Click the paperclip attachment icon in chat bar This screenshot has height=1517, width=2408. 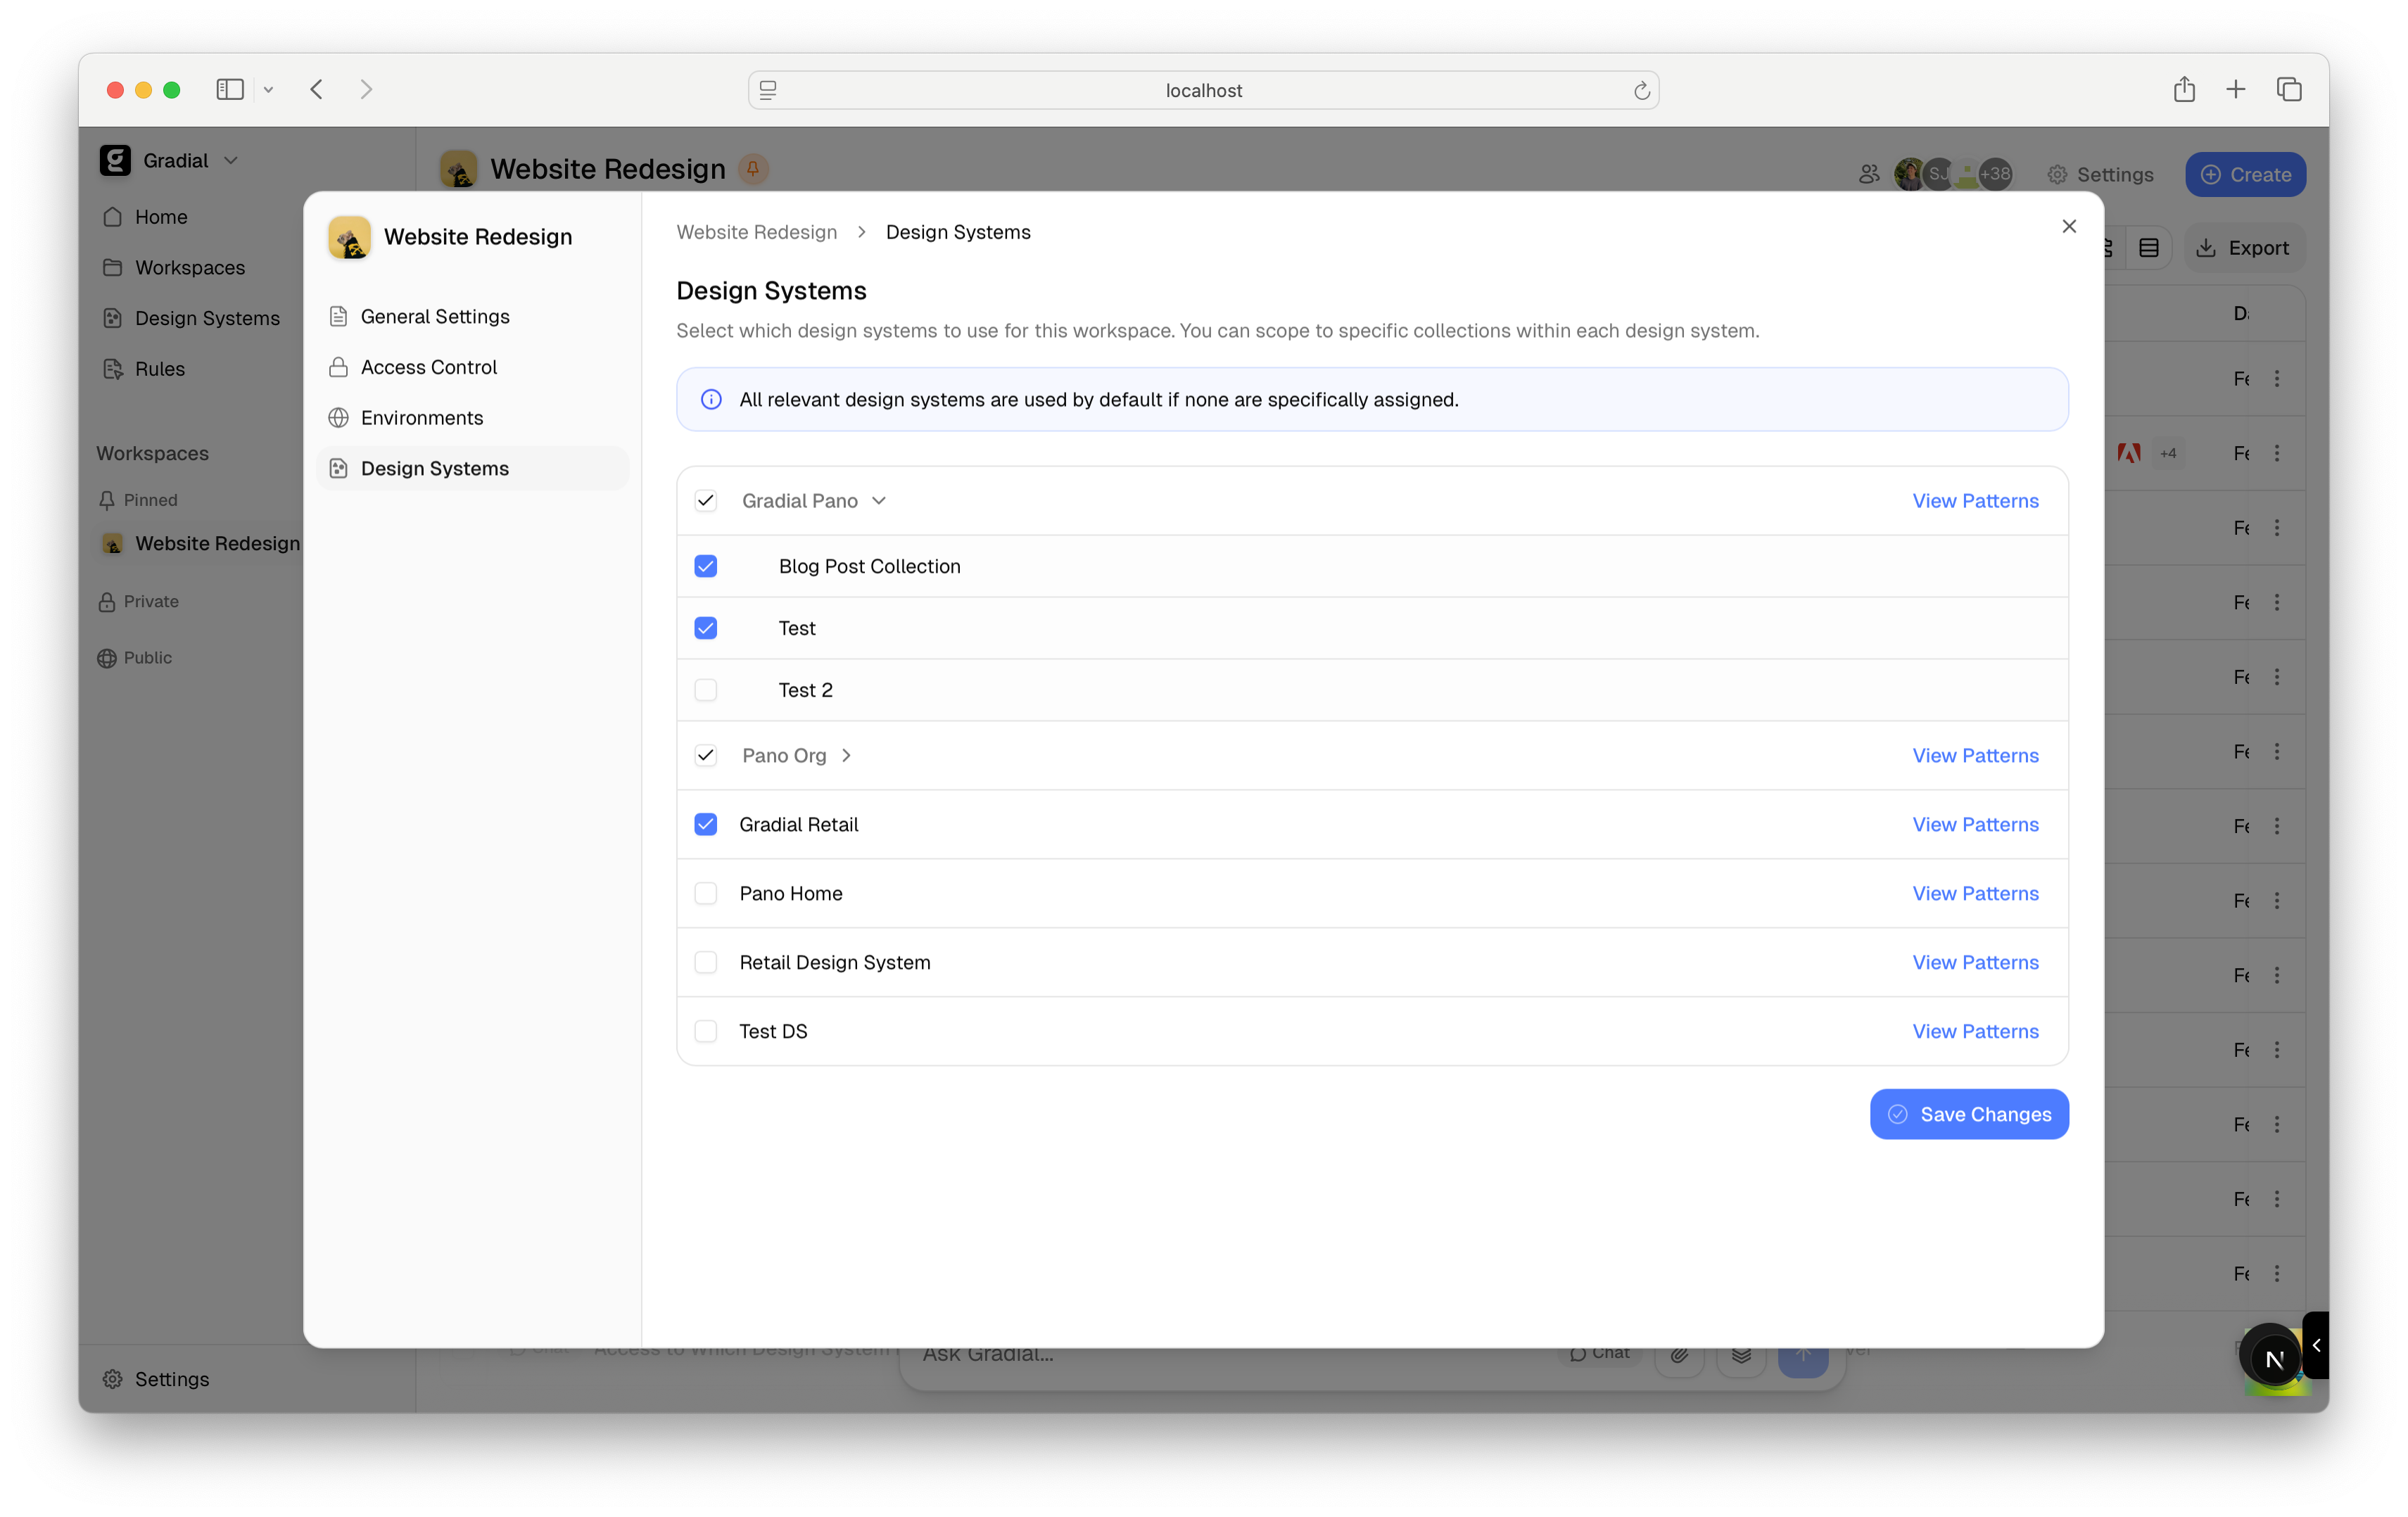(1679, 1356)
